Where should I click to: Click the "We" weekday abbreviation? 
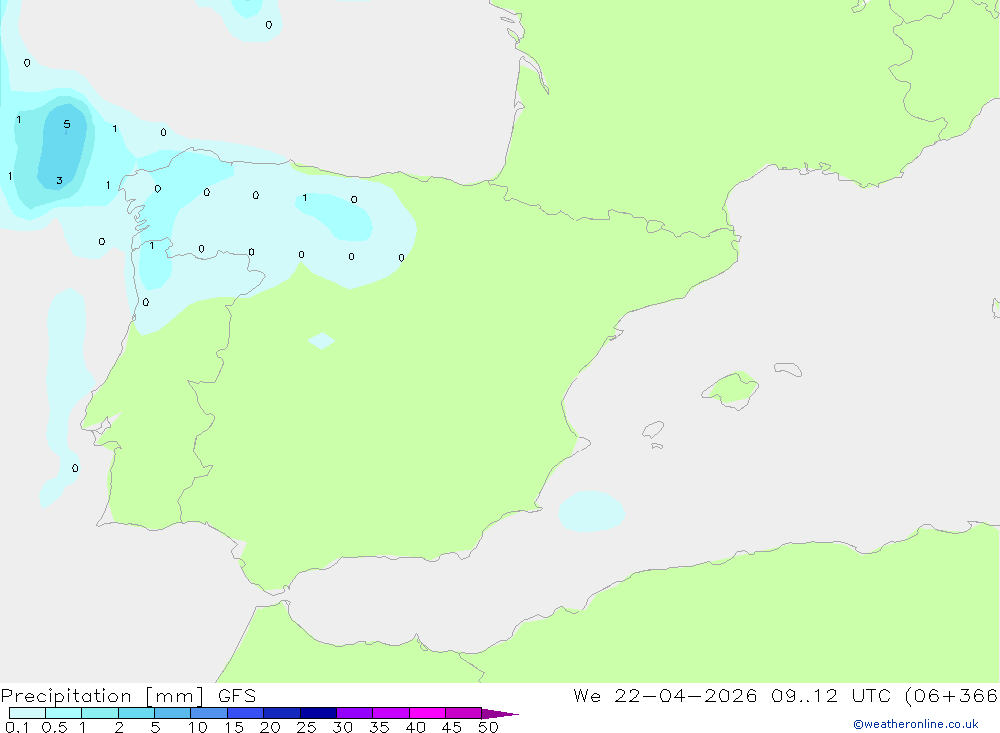tap(587, 696)
